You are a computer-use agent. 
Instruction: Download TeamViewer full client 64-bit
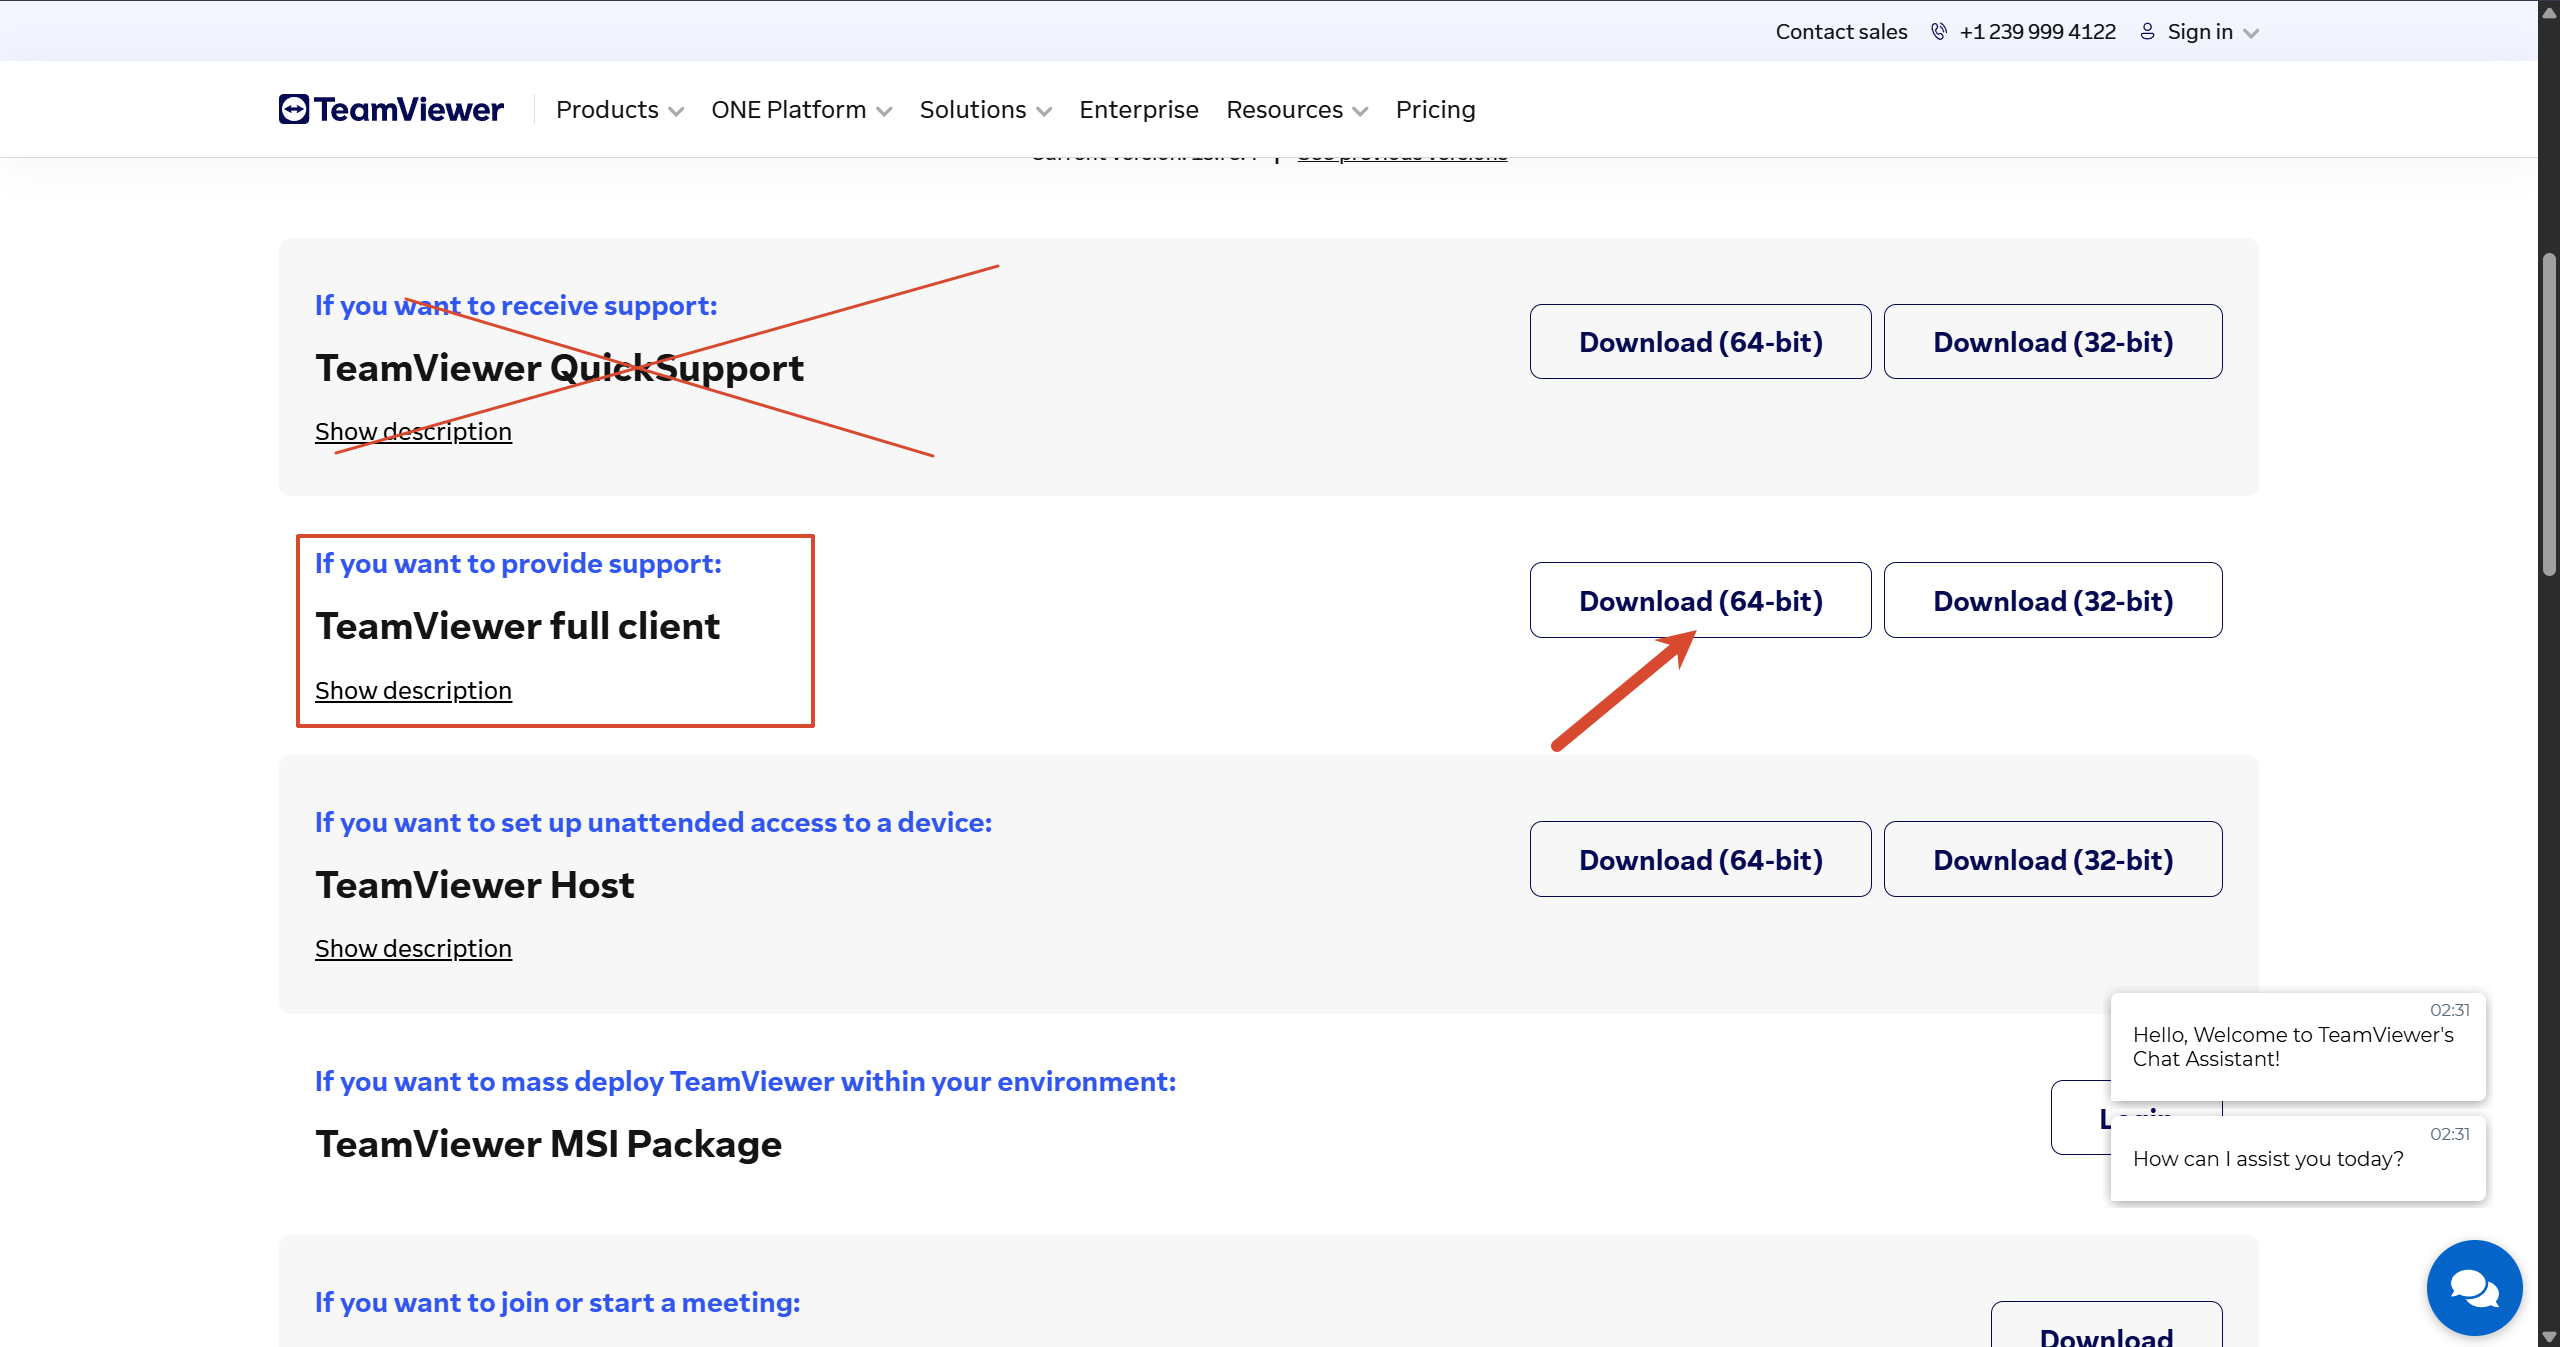pyautogui.click(x=1701, y=600)
